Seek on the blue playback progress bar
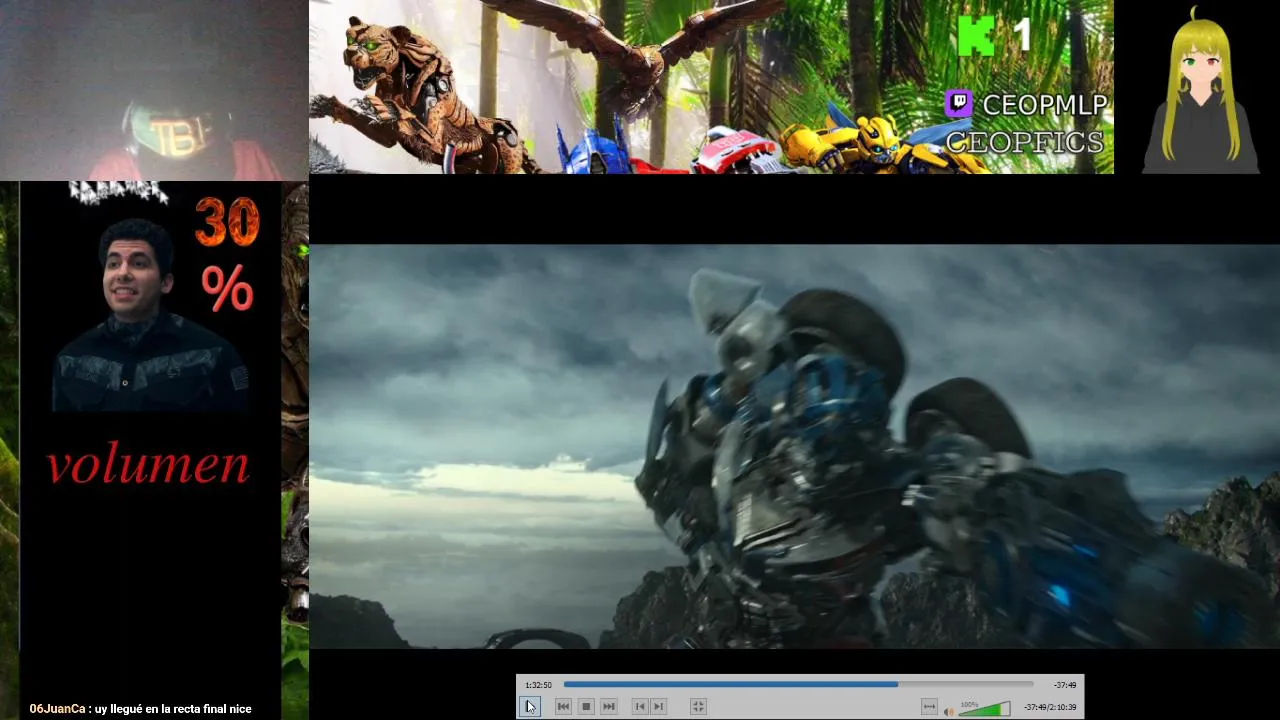1280x720 pixels. [798, 685]
